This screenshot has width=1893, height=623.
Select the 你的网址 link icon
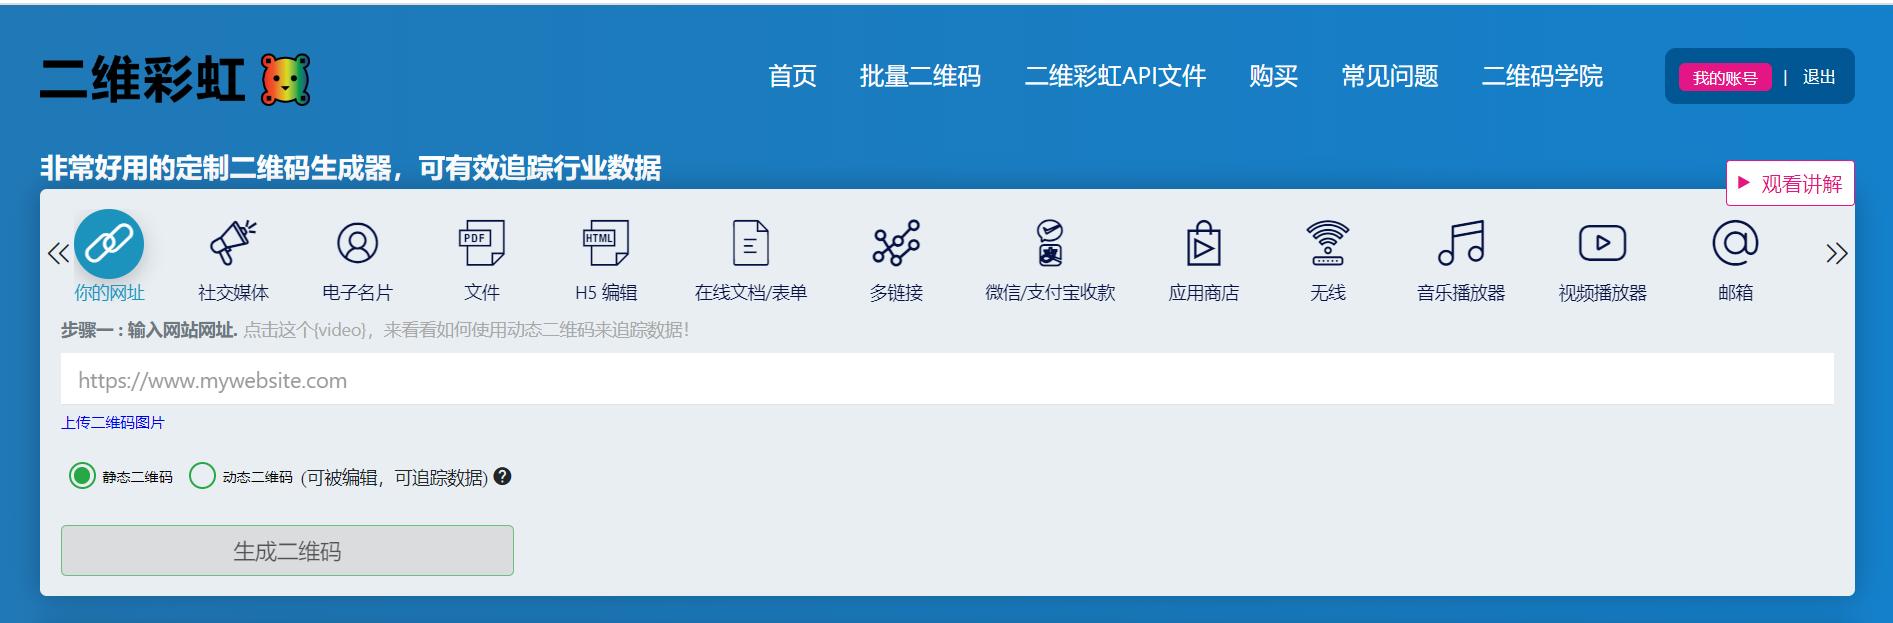tap(109, 243)
